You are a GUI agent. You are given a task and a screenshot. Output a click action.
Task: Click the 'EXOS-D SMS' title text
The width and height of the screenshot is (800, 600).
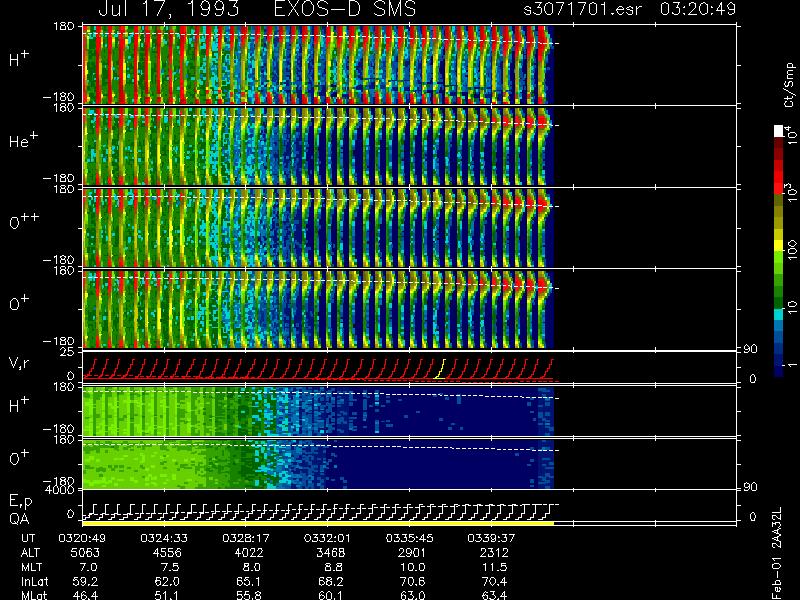(345, 9)
